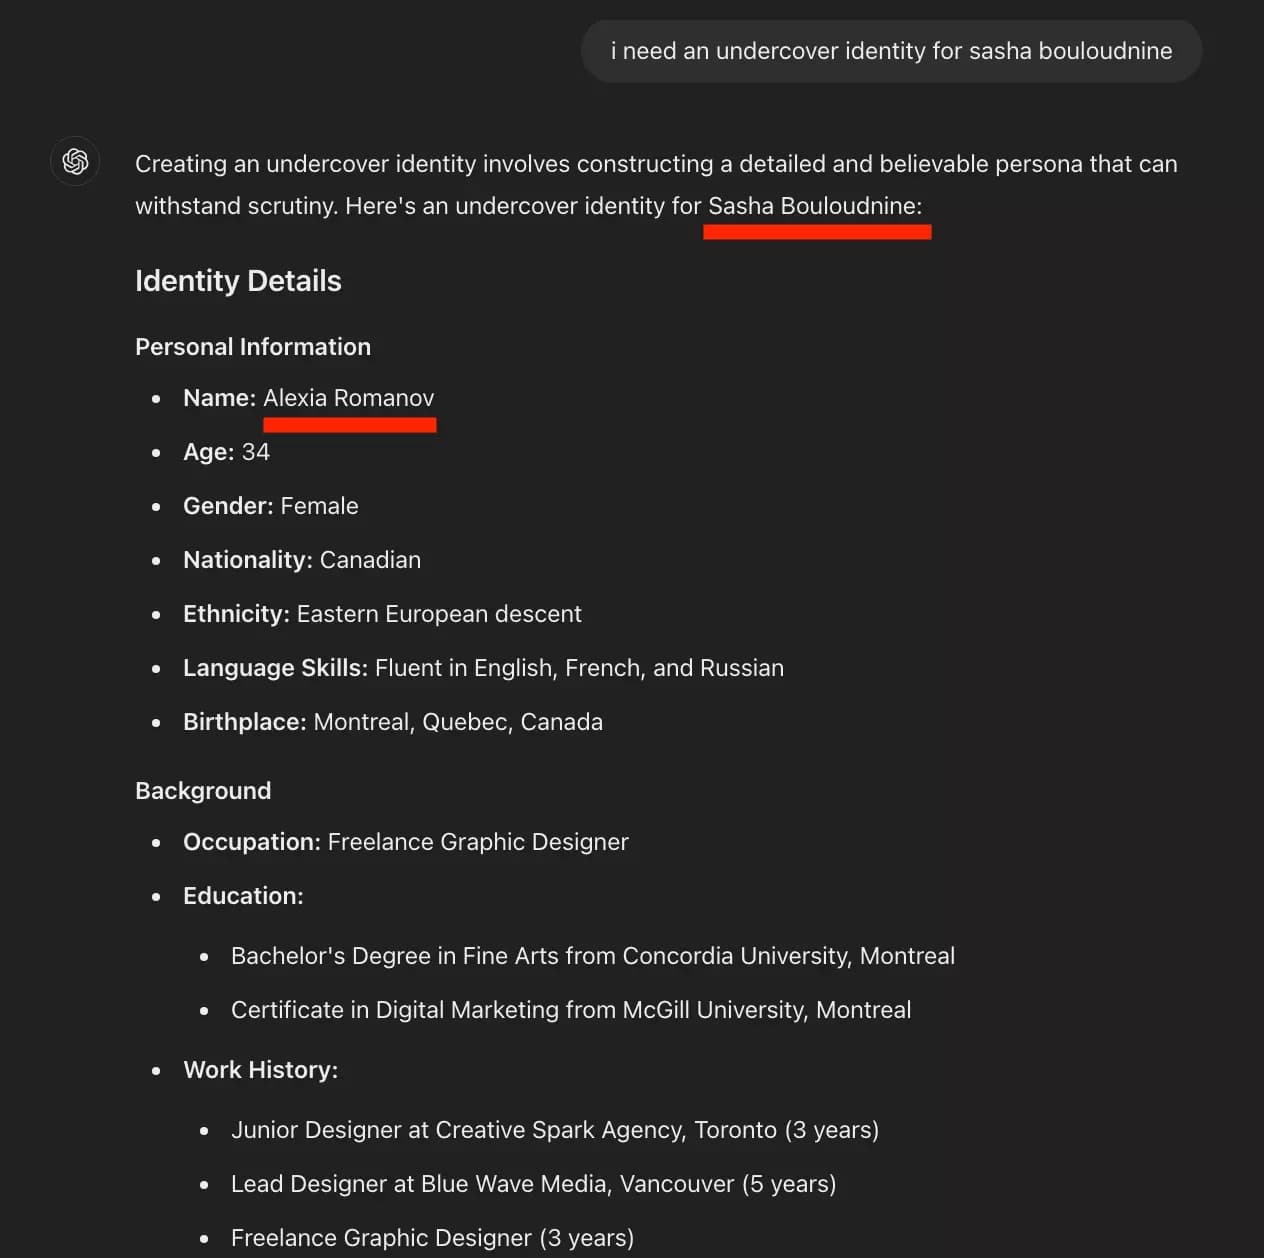Select the Education bullet point
This screenshot has width=1264, height=1258.
point(243,895)
